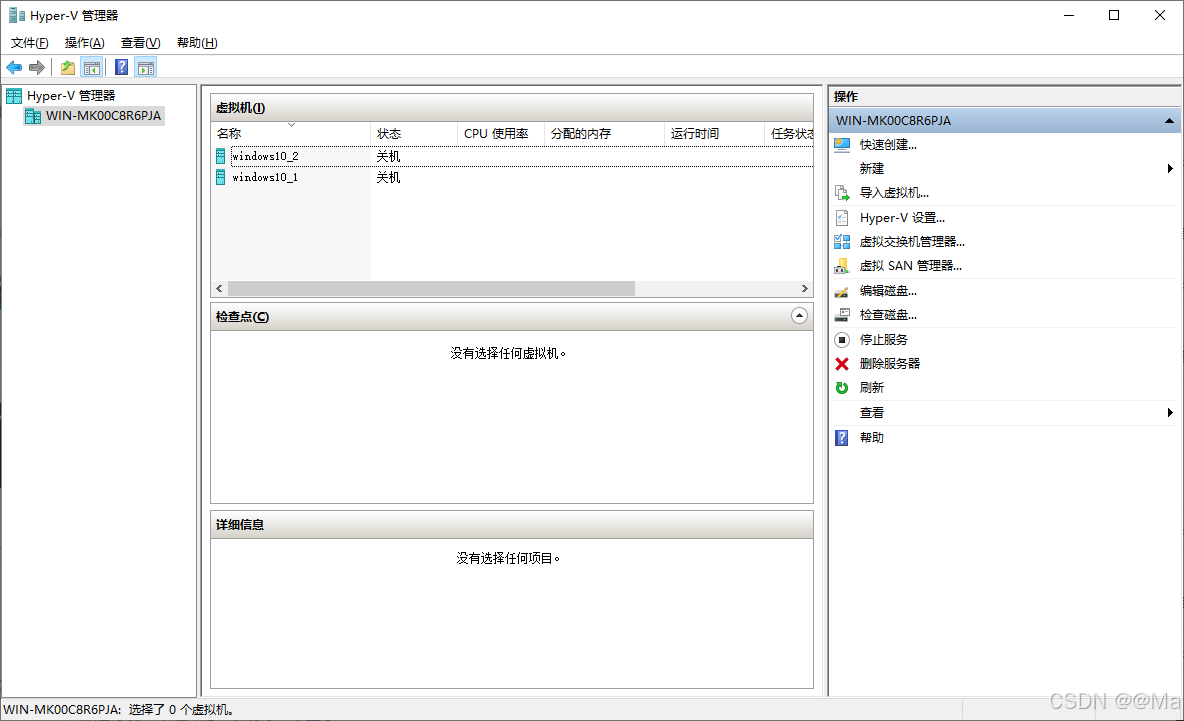
Task: Open Hyper-V 设置... action
Action: (902, 218)
